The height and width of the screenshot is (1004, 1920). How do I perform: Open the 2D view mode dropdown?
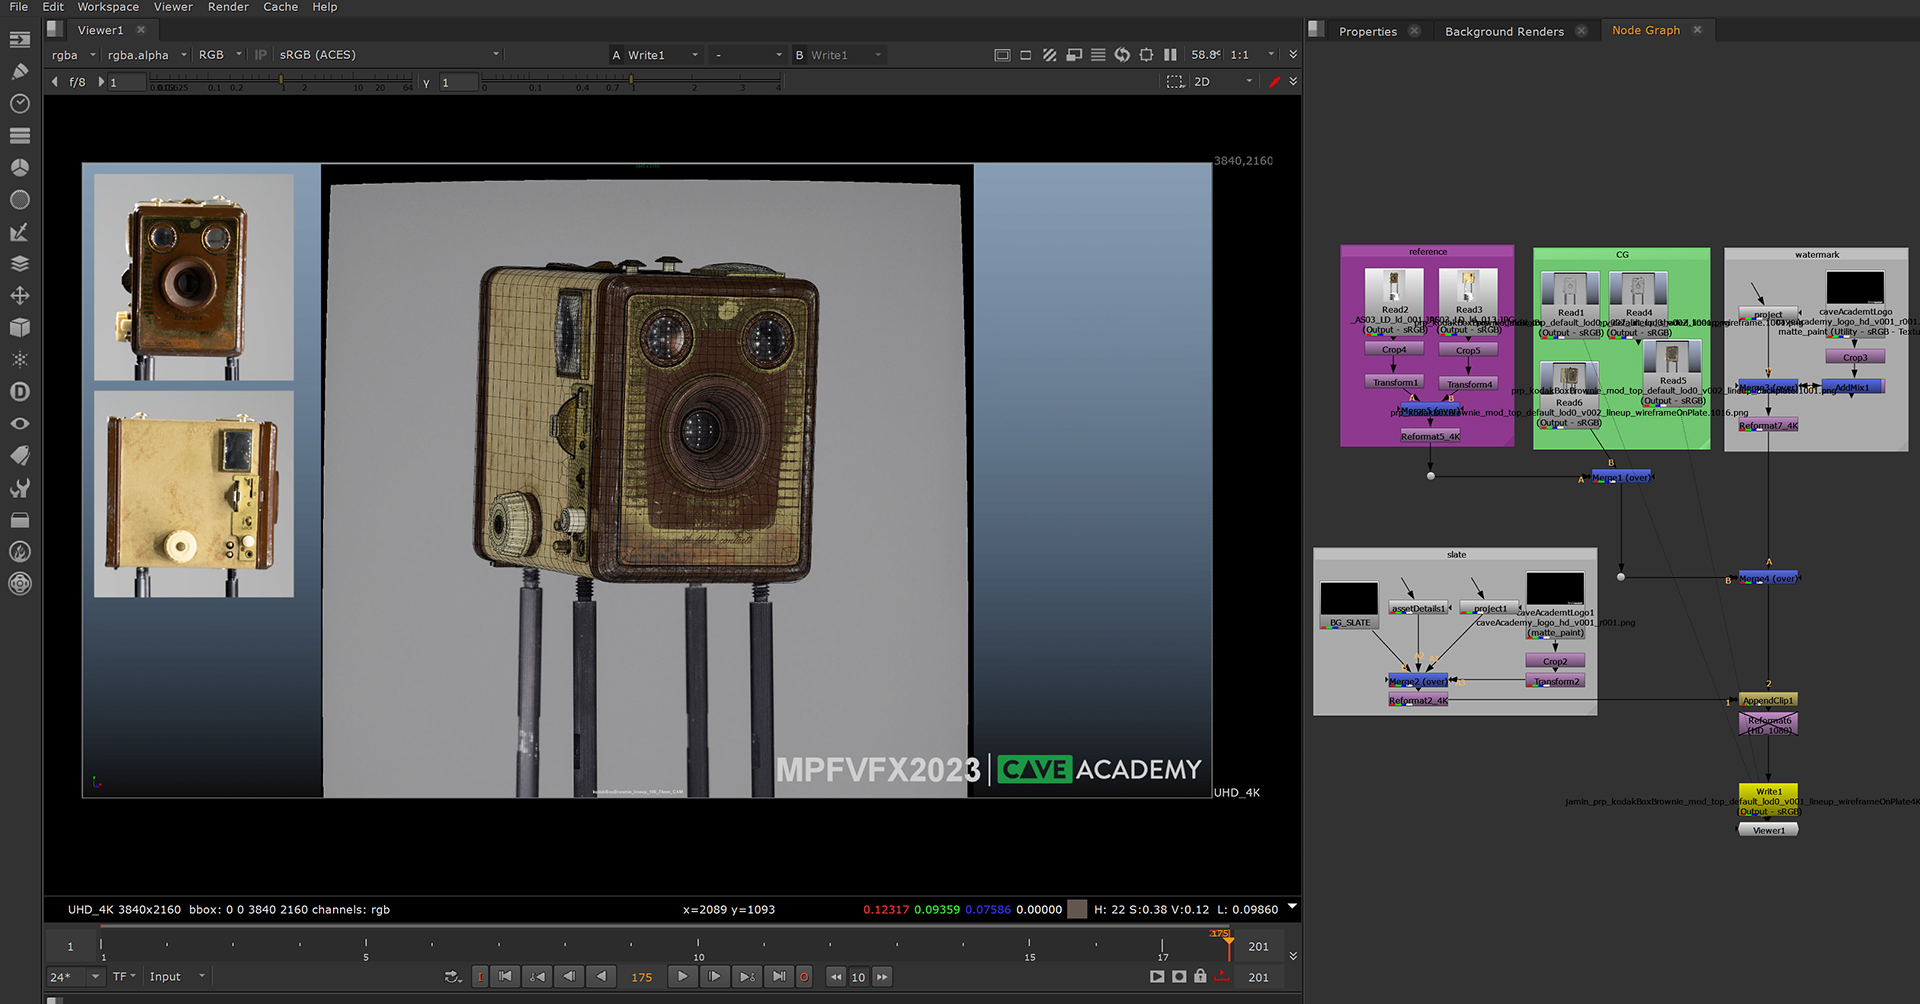pos(1223,82)
